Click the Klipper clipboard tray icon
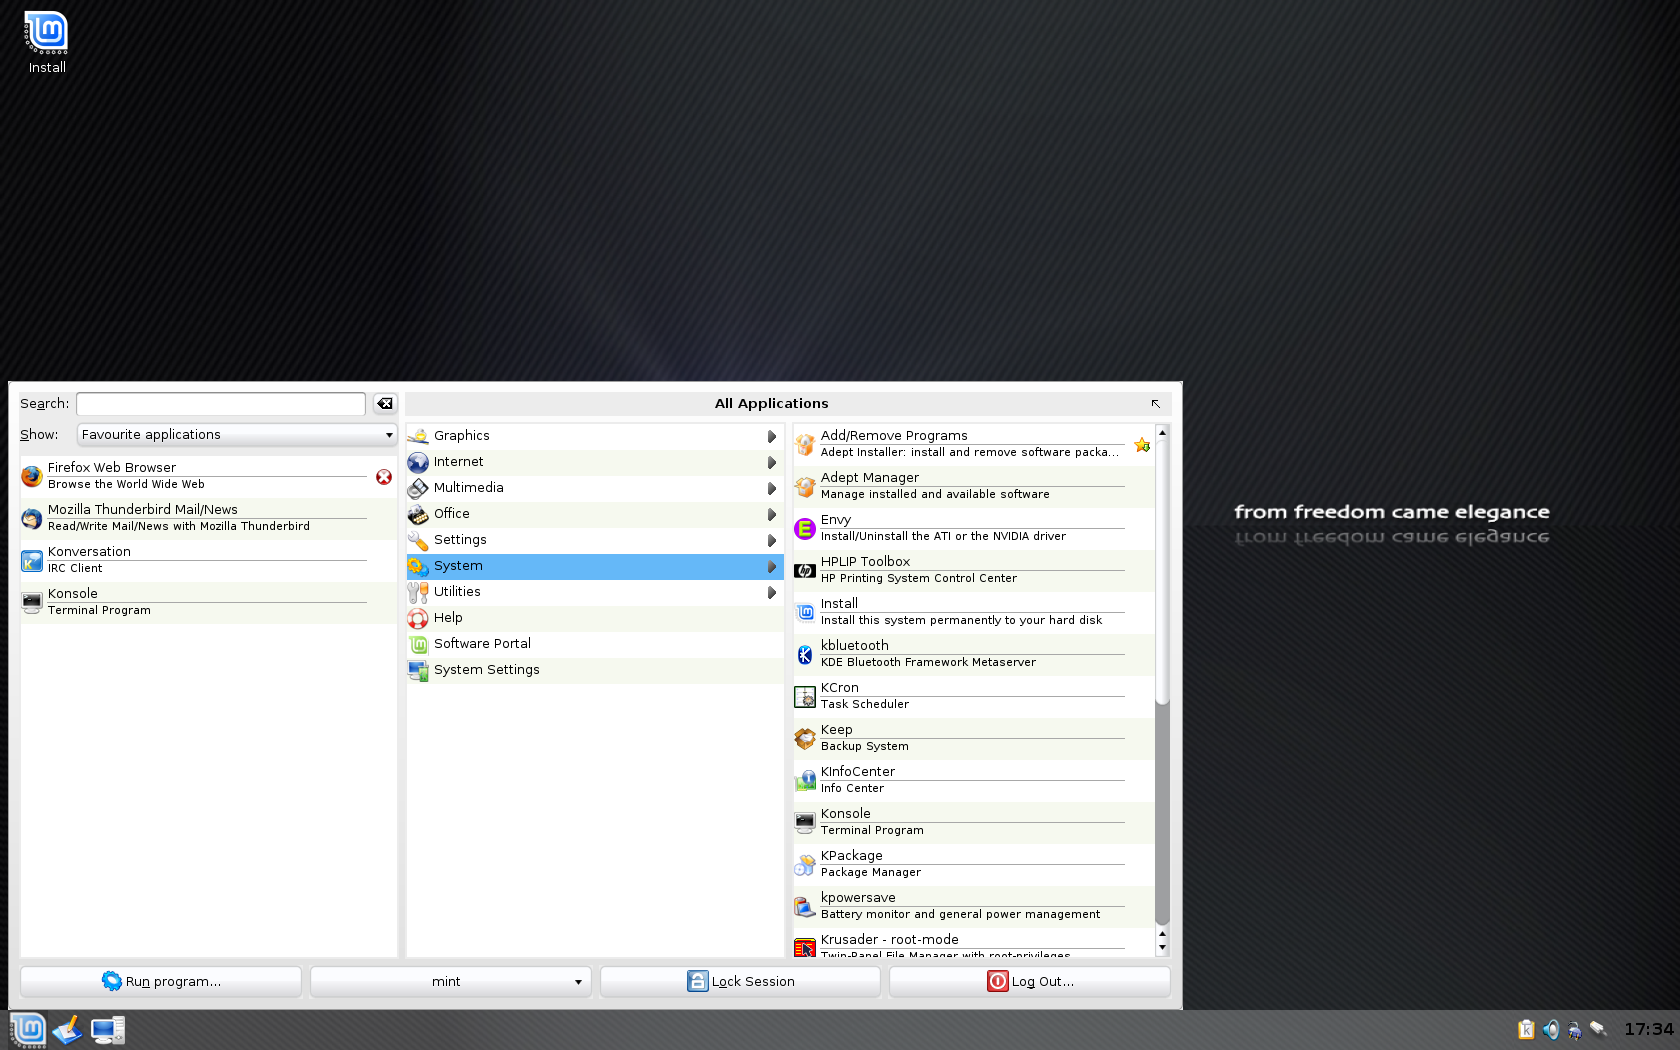This screenshot has height=1050, width=1680. (x=1526, y=1029)
